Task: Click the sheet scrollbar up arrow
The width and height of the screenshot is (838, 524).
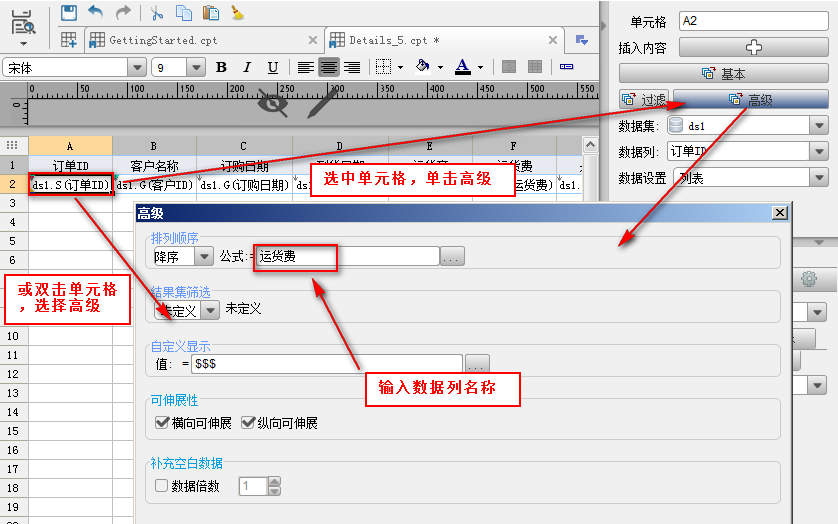Action: pos(590,145)
